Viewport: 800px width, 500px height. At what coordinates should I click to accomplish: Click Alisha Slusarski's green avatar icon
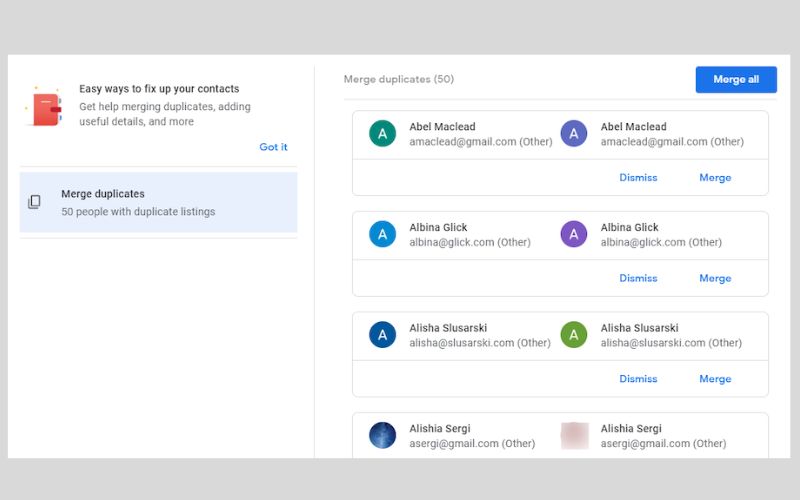pos(573,335)
